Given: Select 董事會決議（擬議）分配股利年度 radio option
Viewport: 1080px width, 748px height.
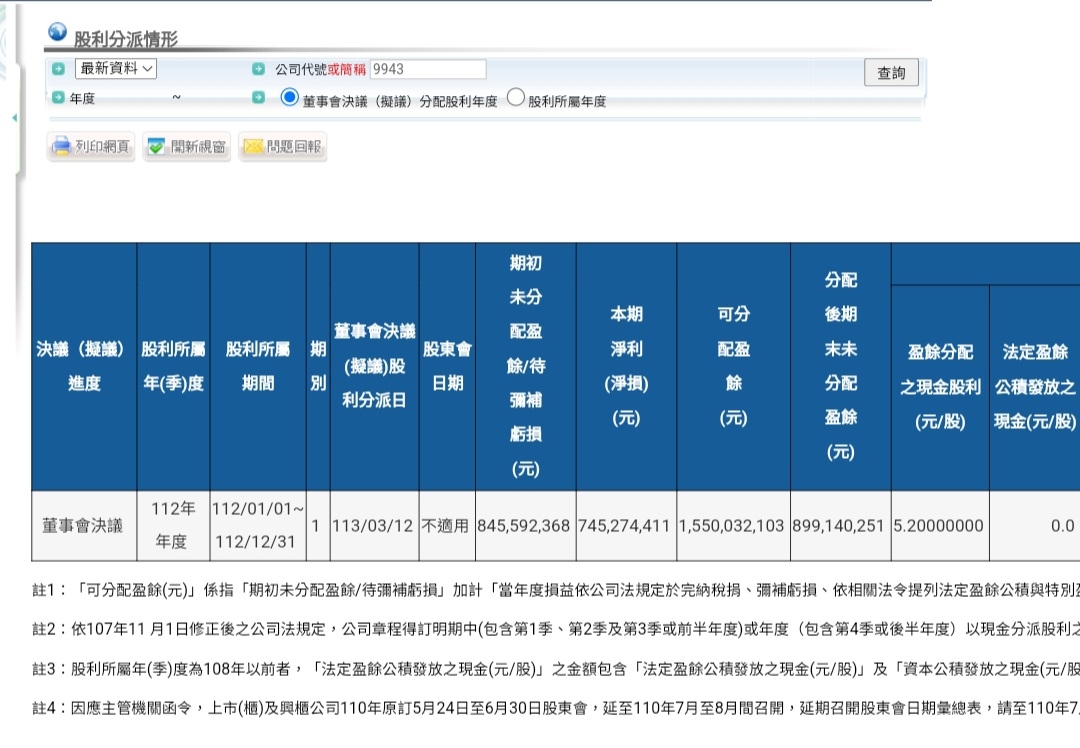Looking at the screenshot, I should [x=290, y=98].
